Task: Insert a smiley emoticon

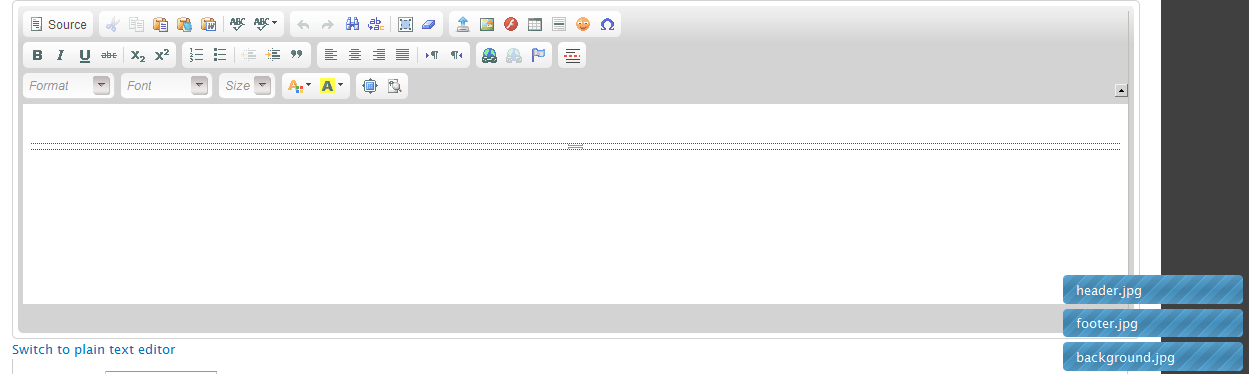Action: pos(583,24)
